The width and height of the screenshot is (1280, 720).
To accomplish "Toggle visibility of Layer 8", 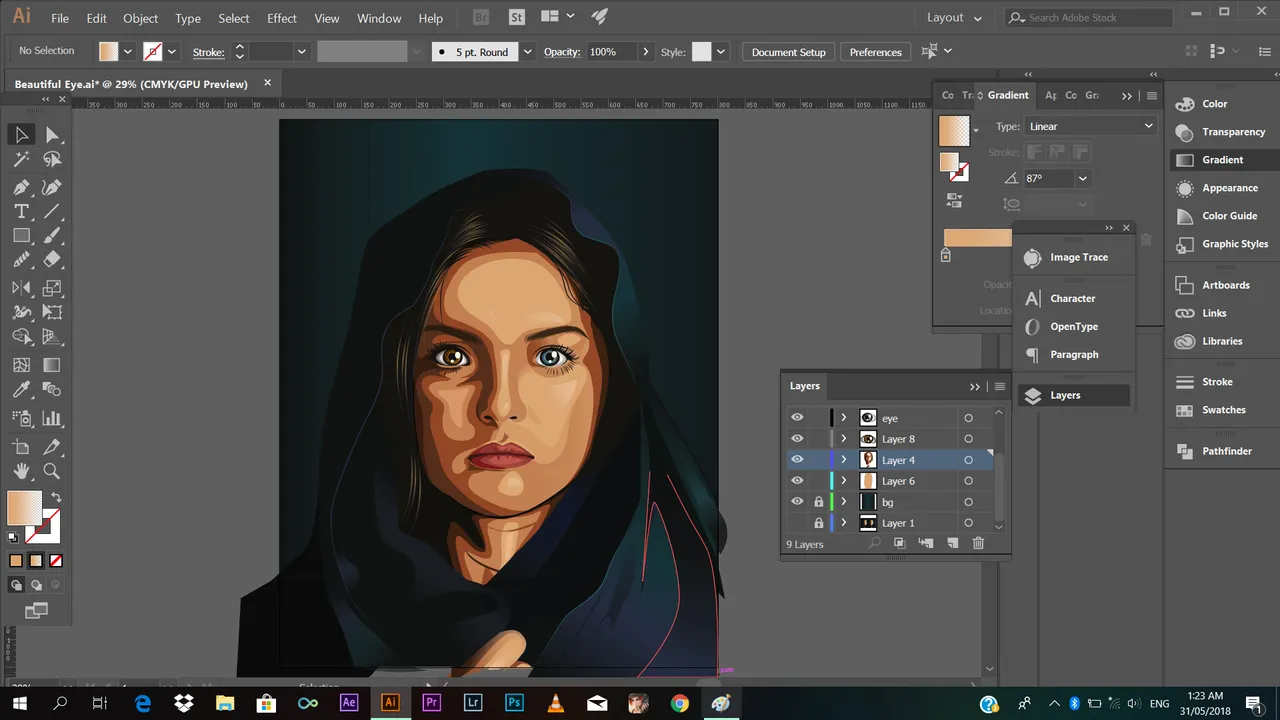I will 797,439.
